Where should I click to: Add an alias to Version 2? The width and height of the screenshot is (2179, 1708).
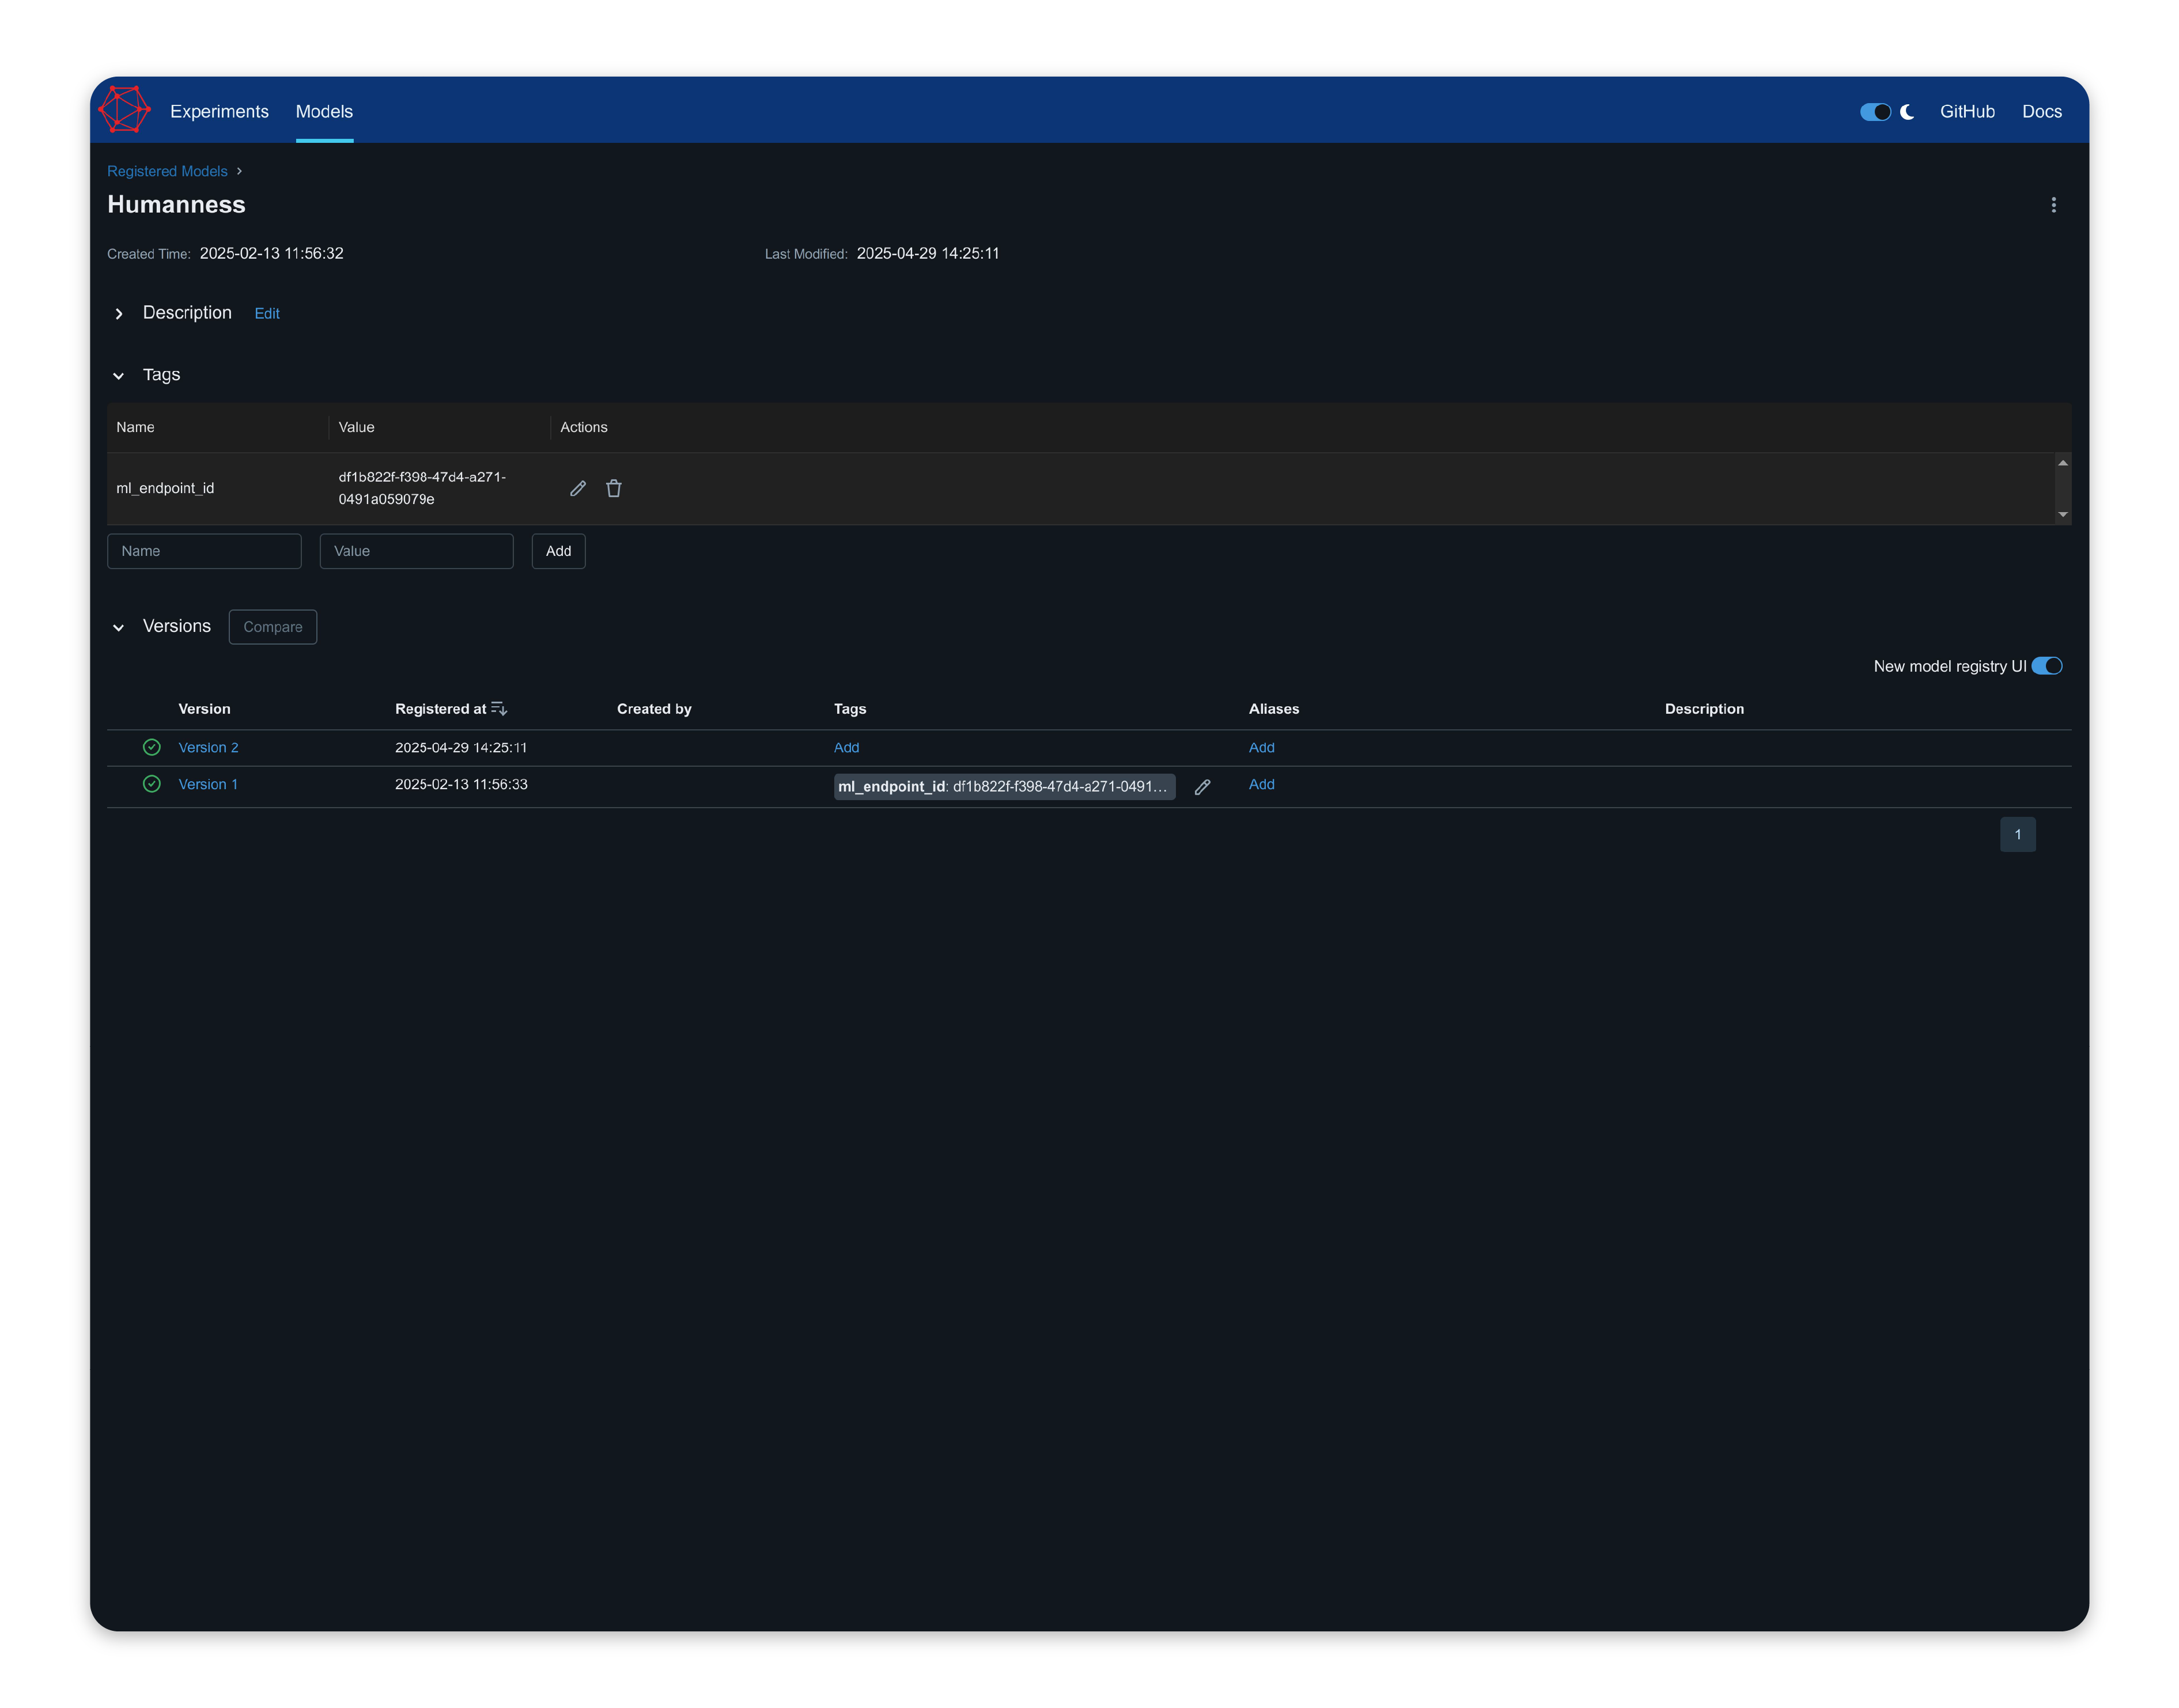[x=1261, y=747]
